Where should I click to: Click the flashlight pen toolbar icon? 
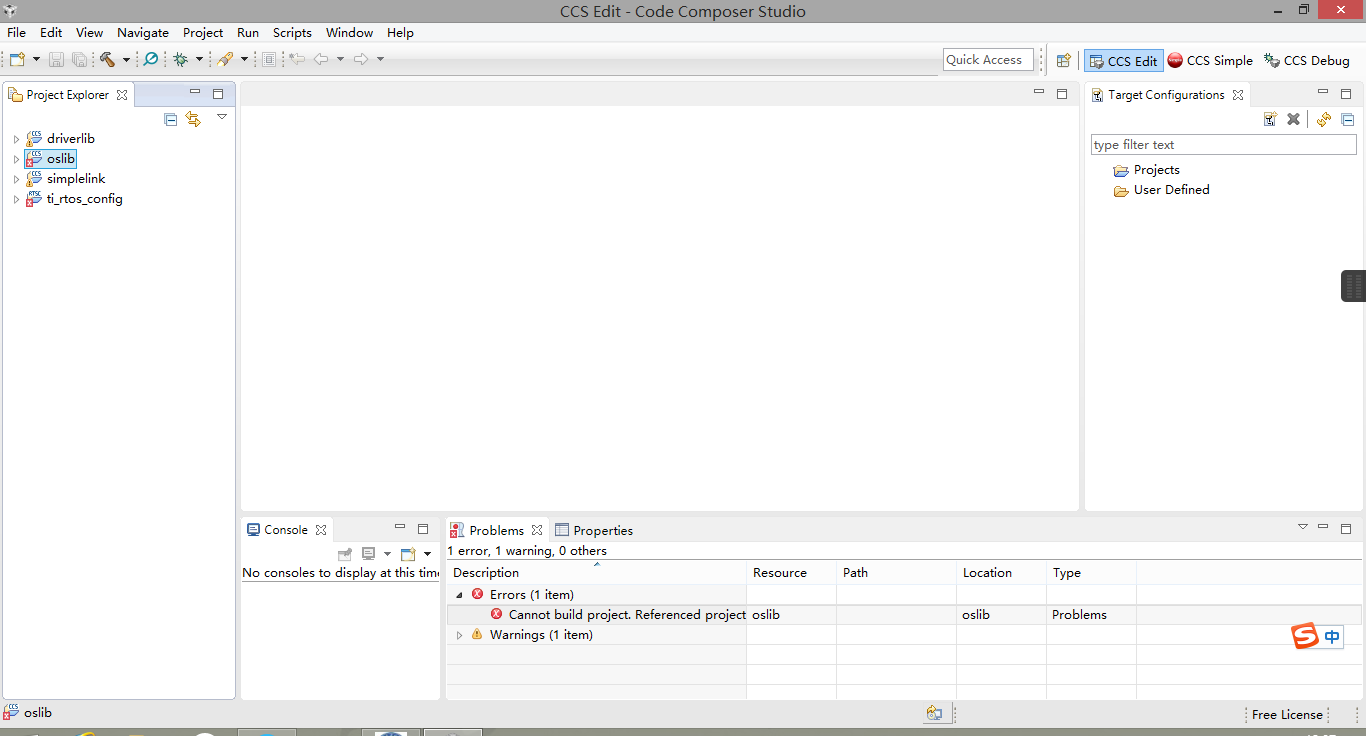coord(225,60)
